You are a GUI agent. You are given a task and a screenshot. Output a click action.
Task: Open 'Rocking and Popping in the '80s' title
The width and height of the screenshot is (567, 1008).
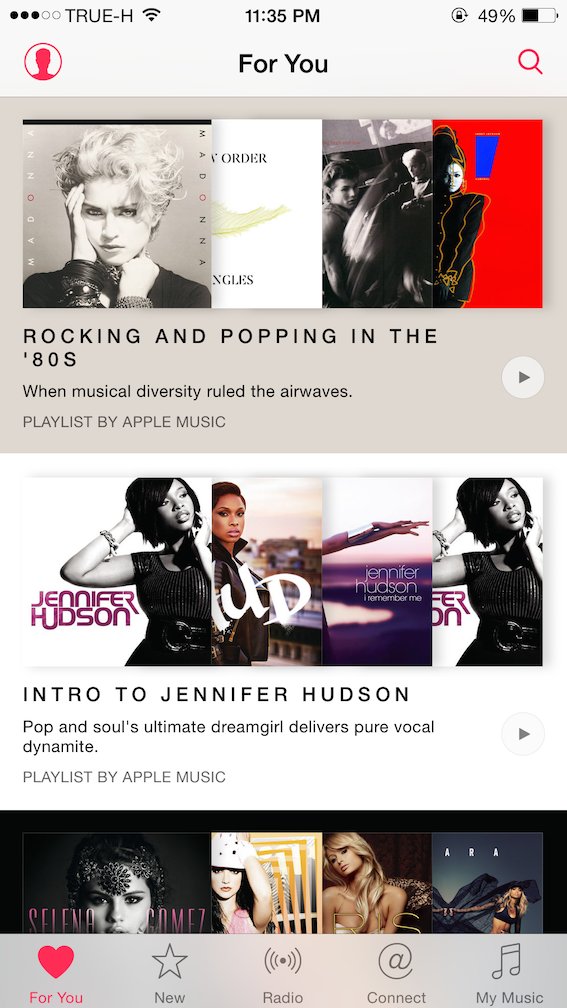pyautogui.click(x=230, y=347)
